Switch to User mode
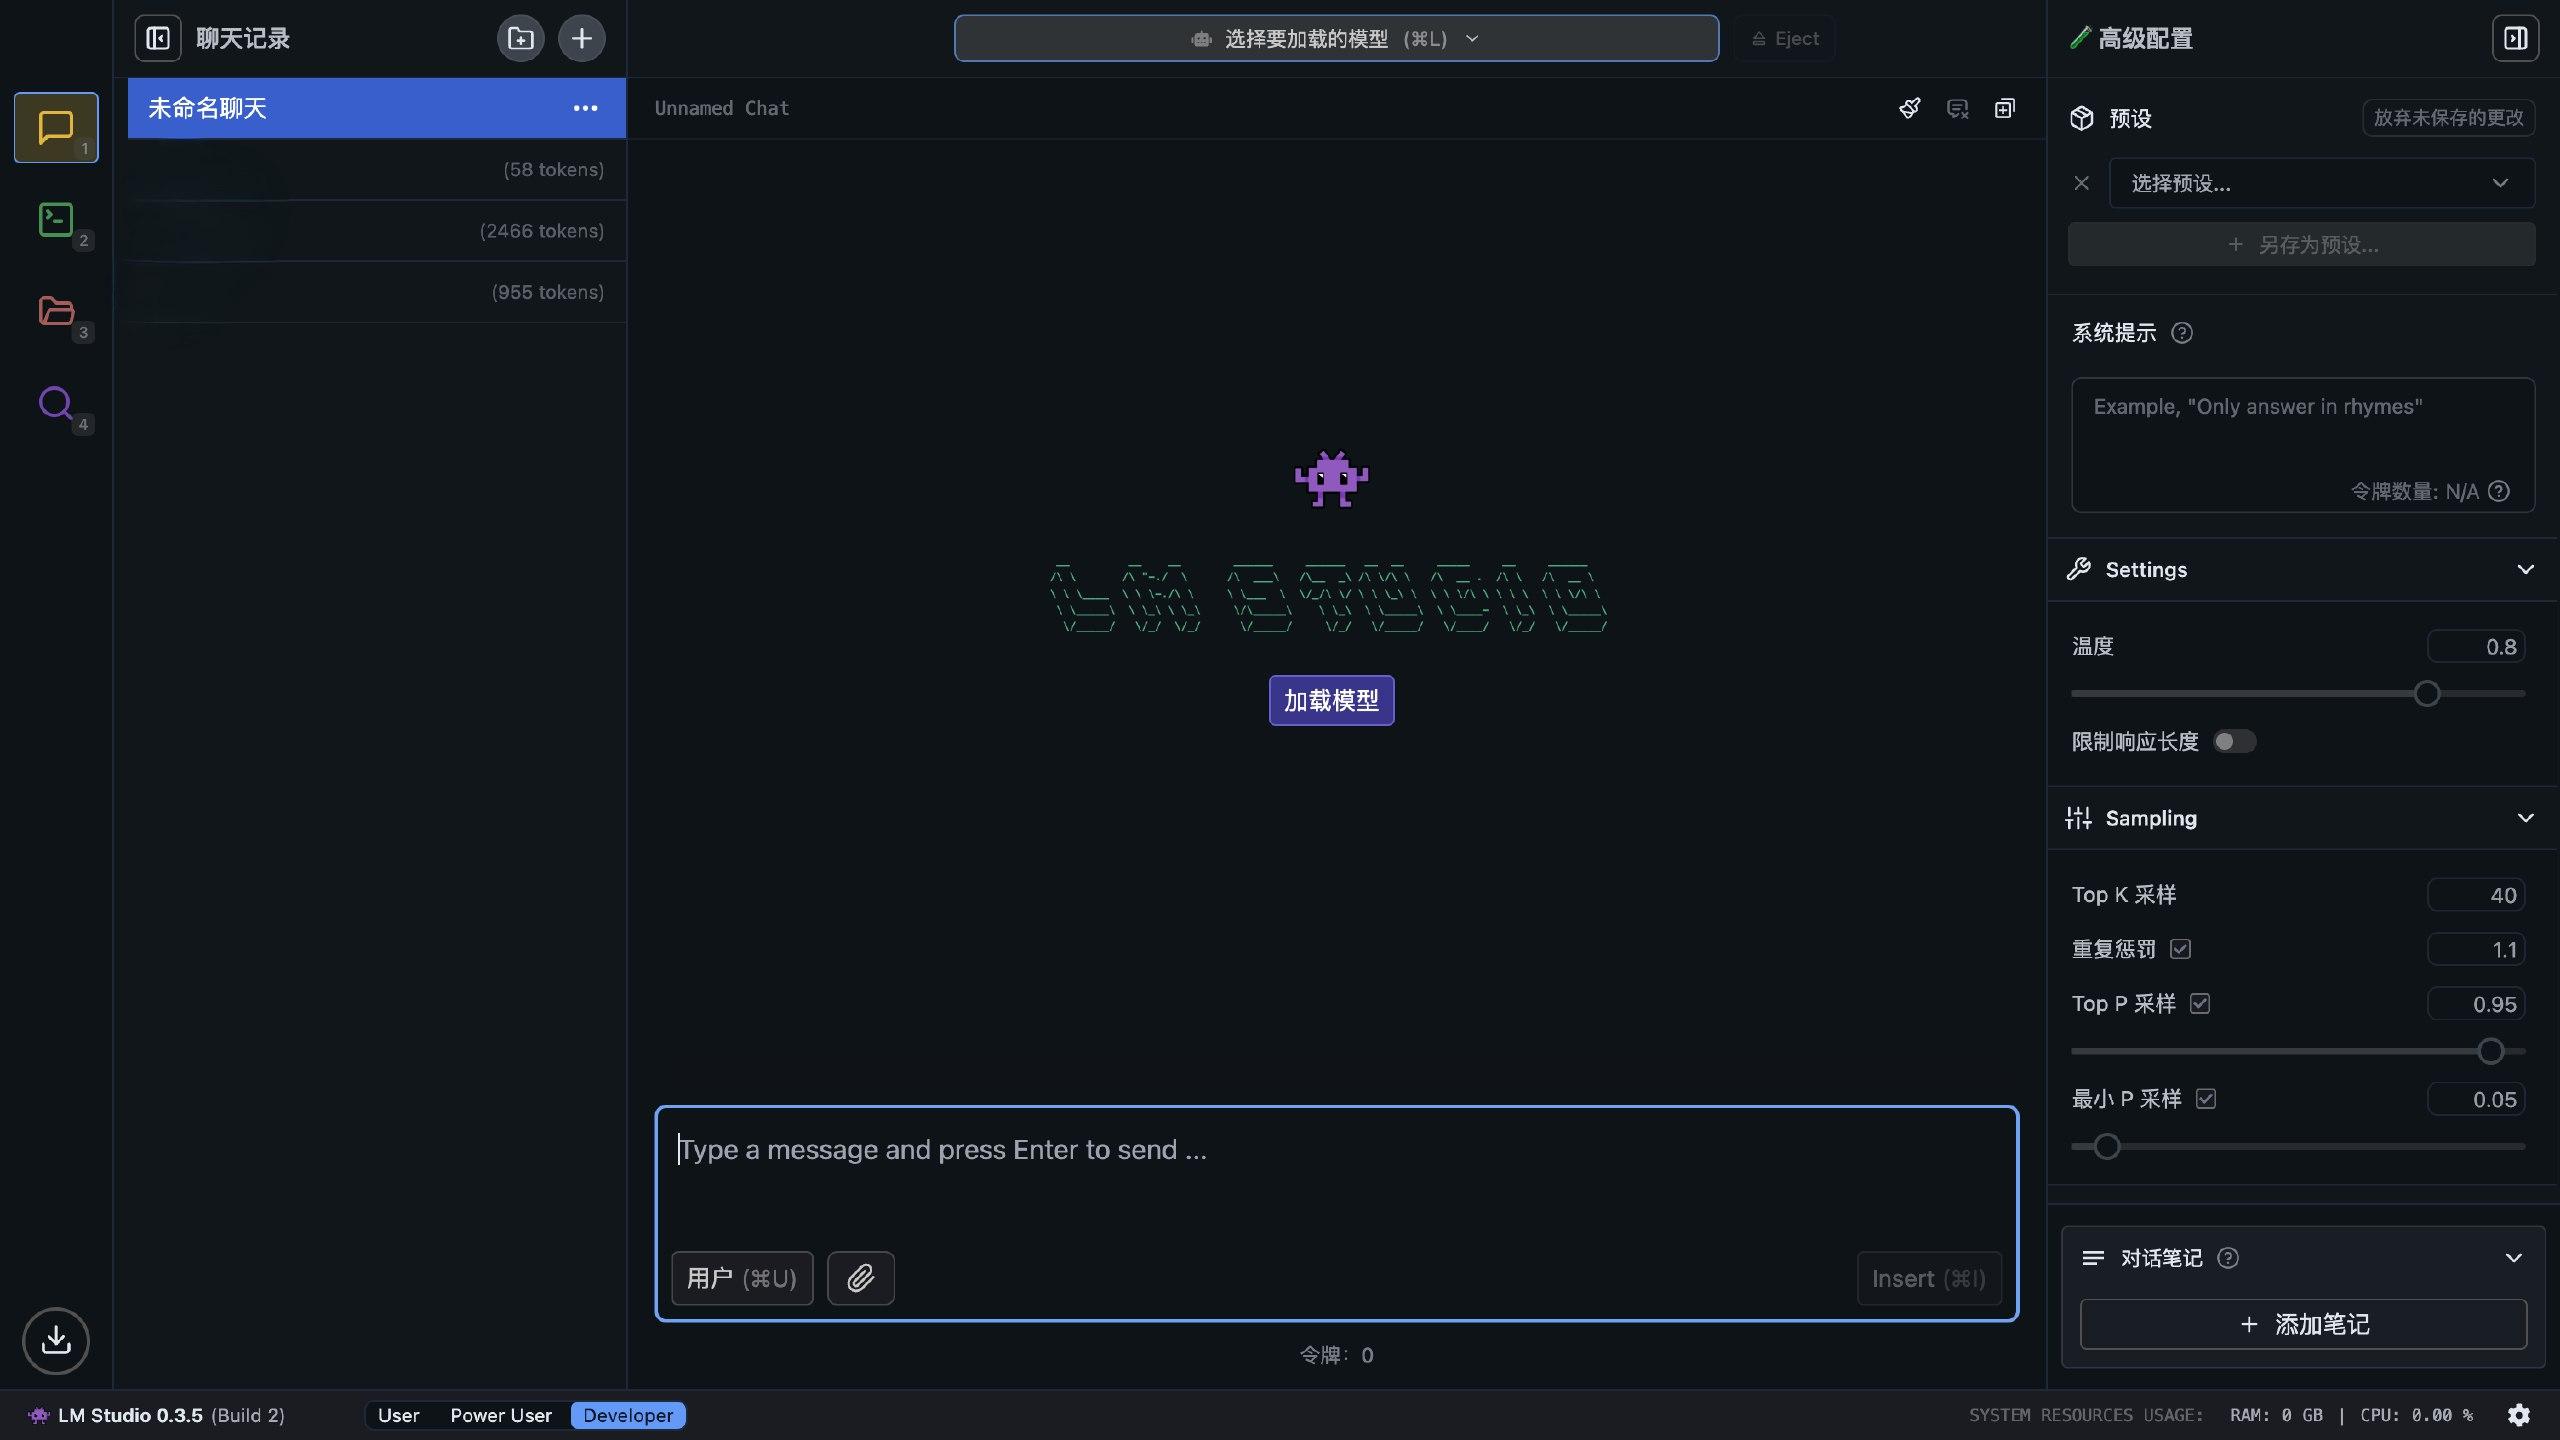2560x1440 pixels. (x=398, y=1415)
